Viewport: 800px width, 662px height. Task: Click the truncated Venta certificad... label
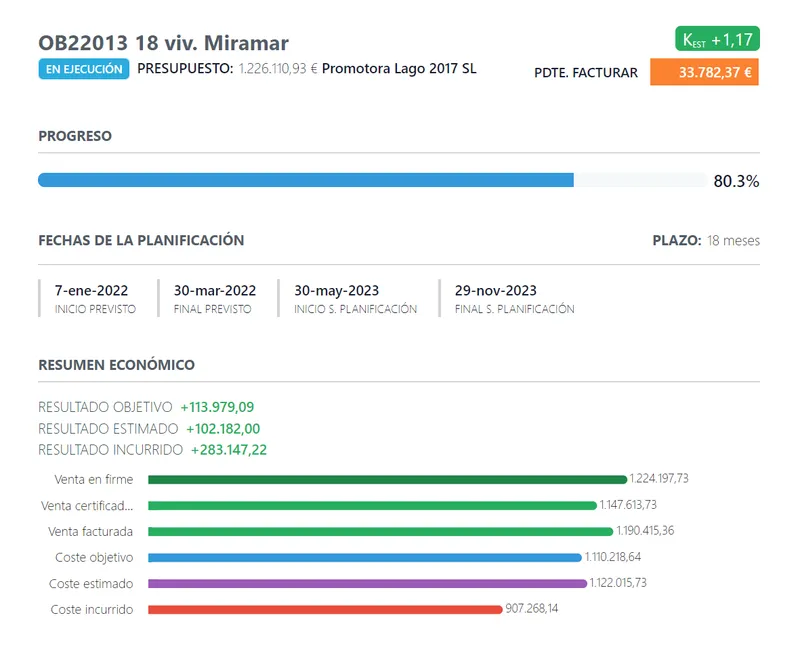tap(87, 505)
